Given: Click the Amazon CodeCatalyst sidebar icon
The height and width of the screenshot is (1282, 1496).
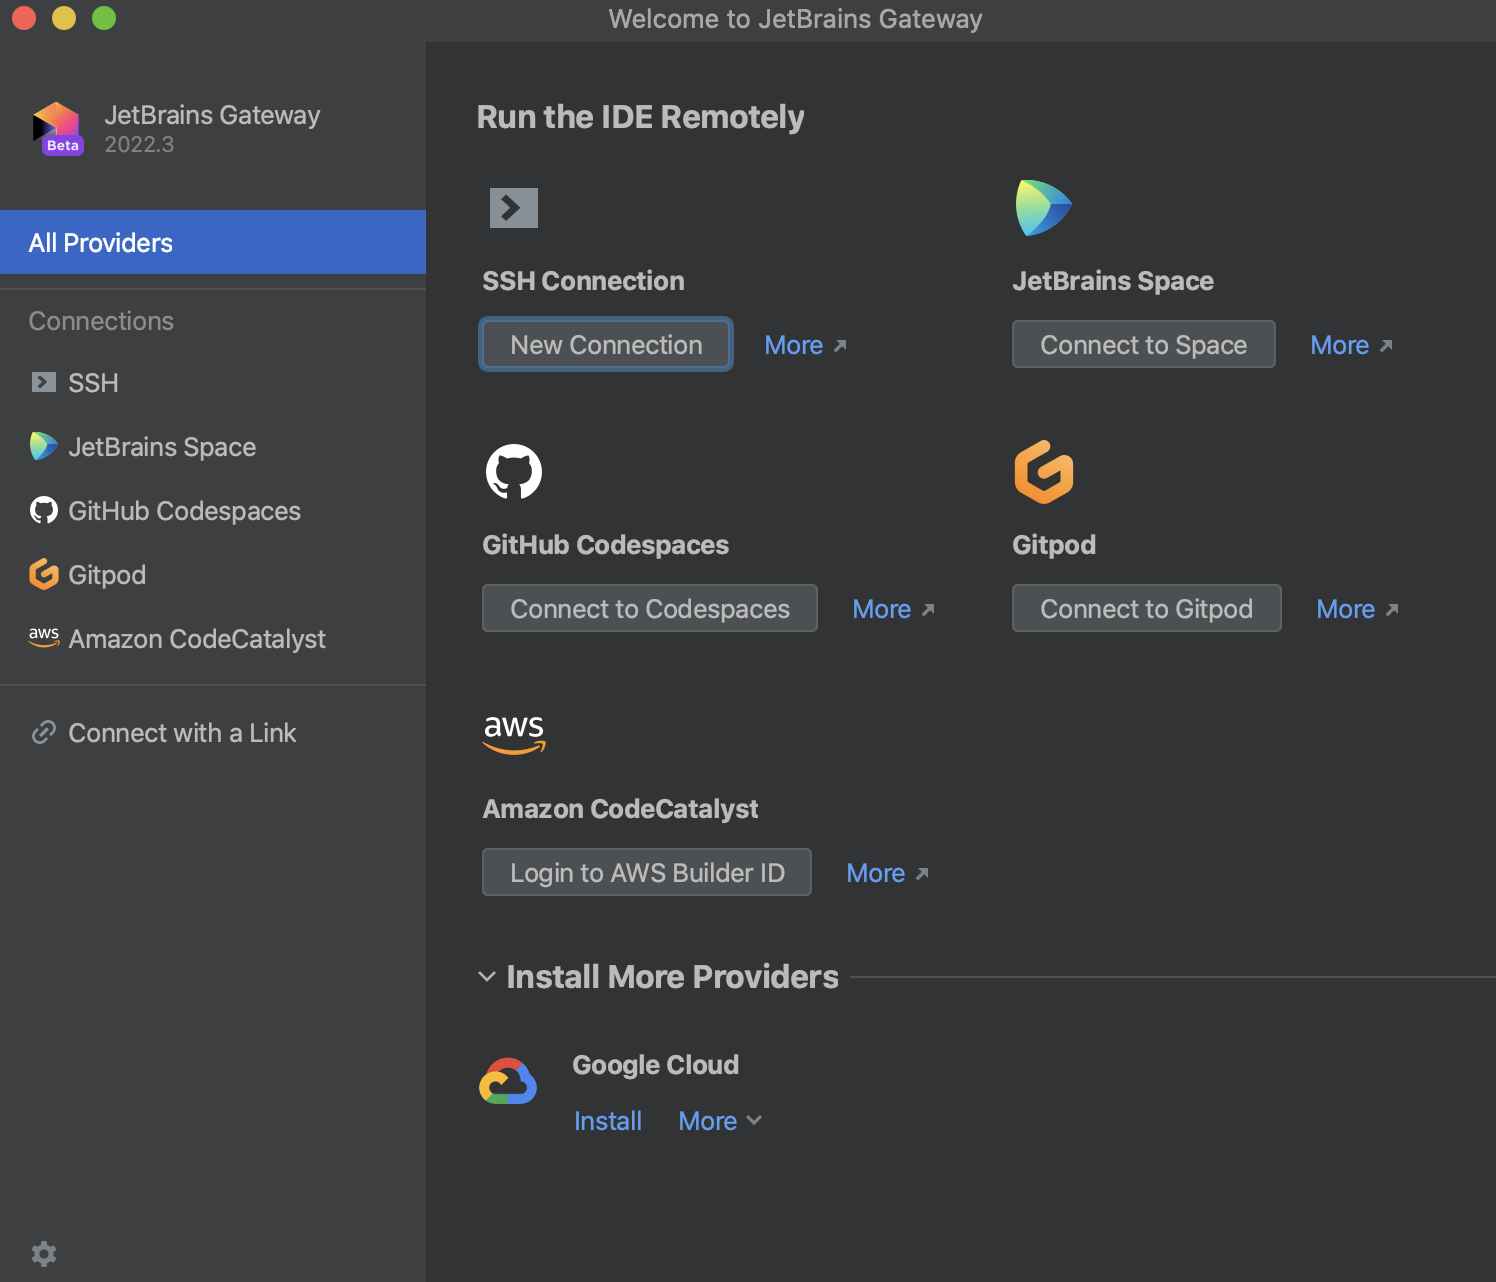Looking at the screenshot, I should [x=43, y=638].
